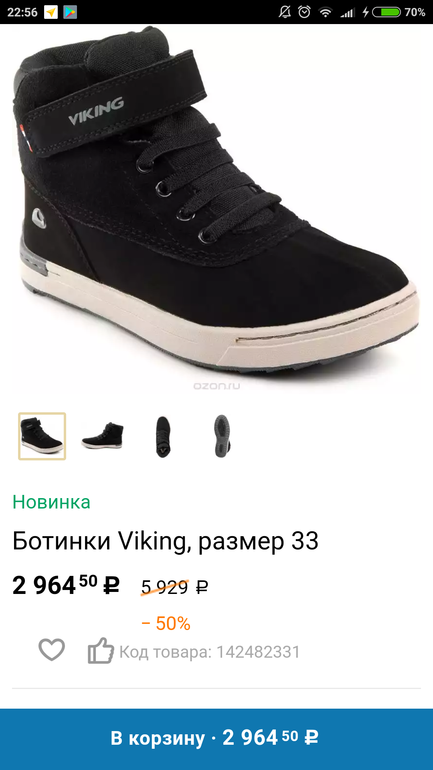Tap the Google Play status bar icon
433x770 pixels.
[x=70, y=12]
